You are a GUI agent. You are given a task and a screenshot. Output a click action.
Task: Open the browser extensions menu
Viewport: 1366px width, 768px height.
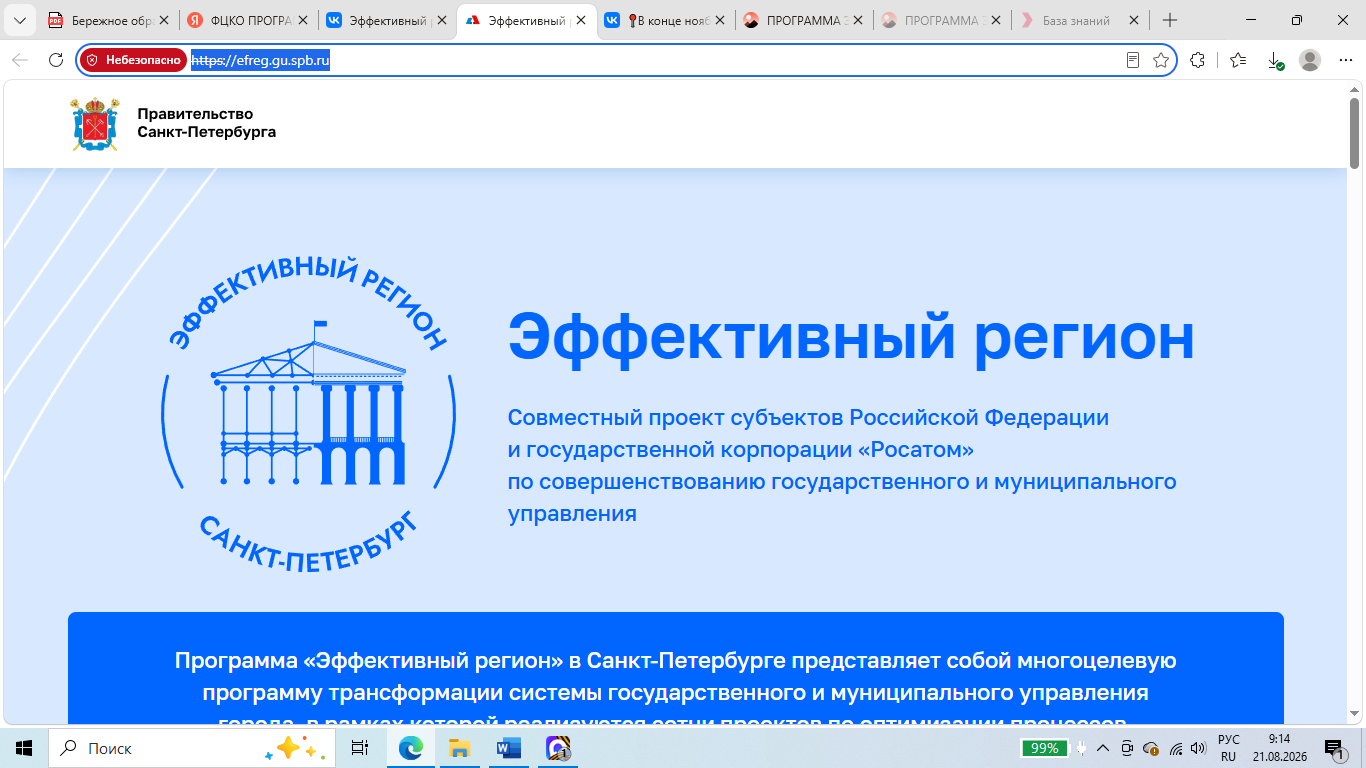pos(1198,60)
